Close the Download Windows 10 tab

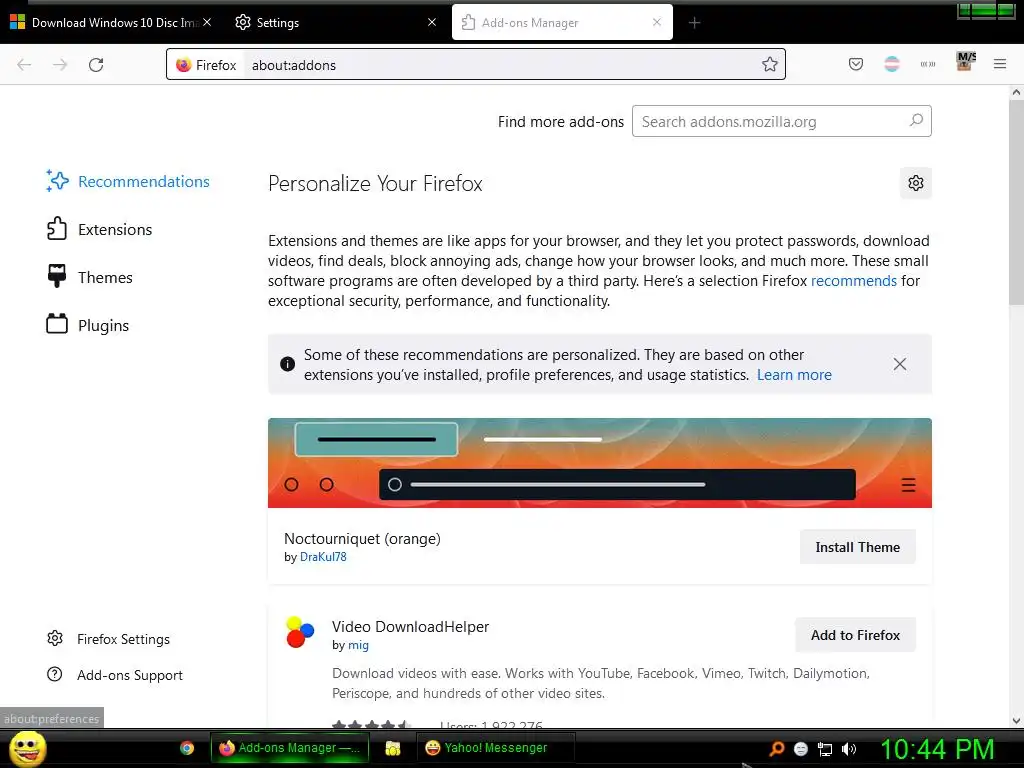(x=207, y=22)
